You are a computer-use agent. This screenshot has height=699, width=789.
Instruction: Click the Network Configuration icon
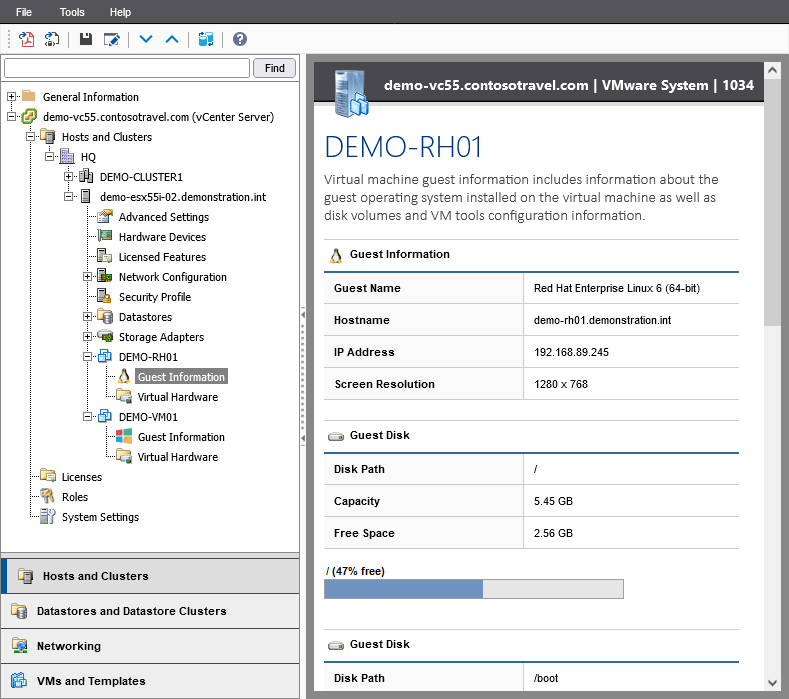pyautogui.click(x=105, y=276)
